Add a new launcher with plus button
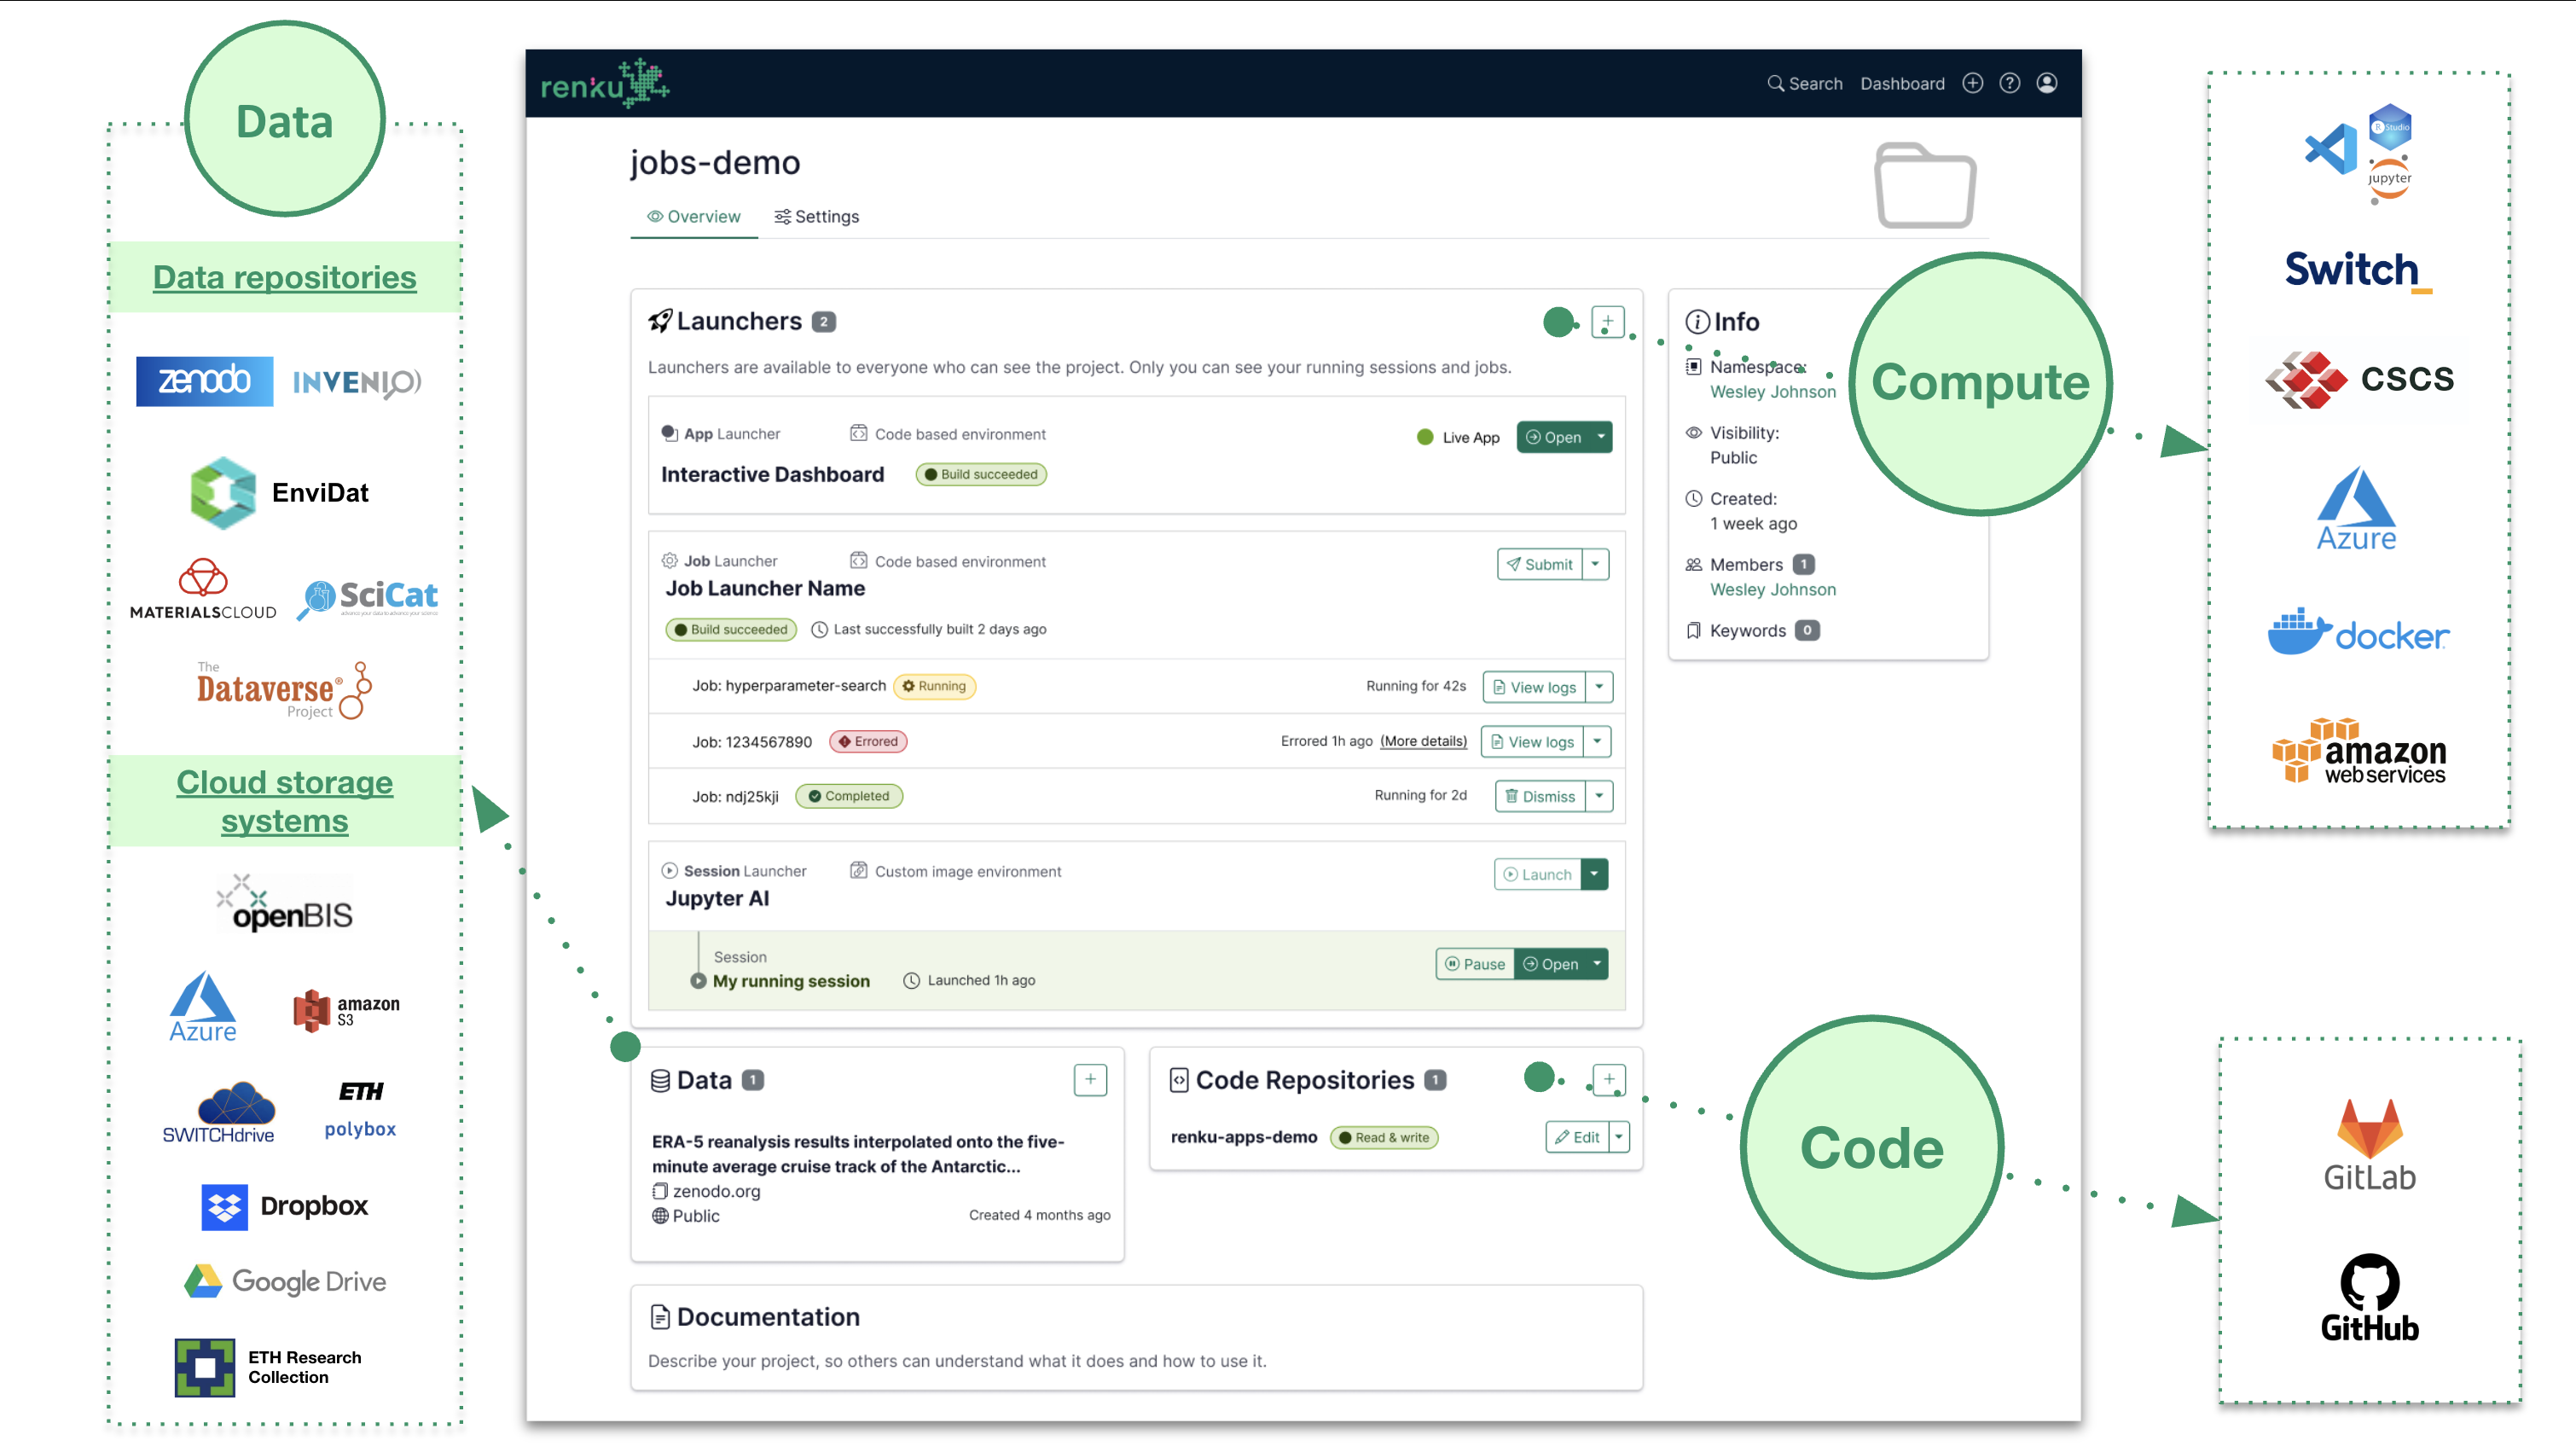Viewport: 2576px width, 1452px height. point(1607,322)
